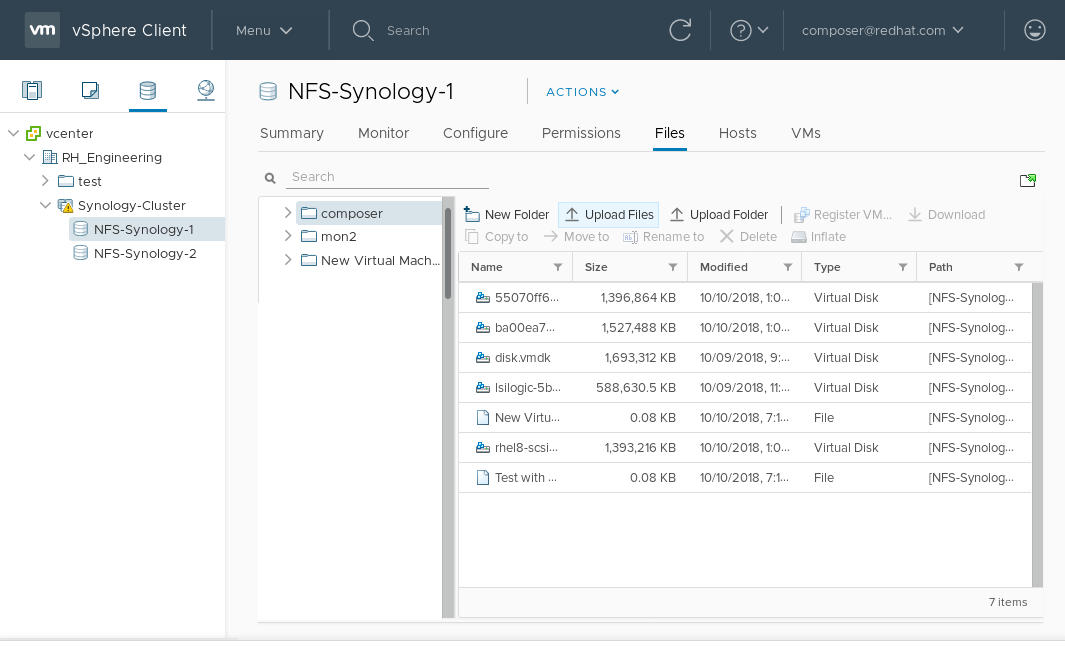Open the VMs and Templates inventory icon
The width and height of the screenshot is (1065, 646).
tap(90, 91)
